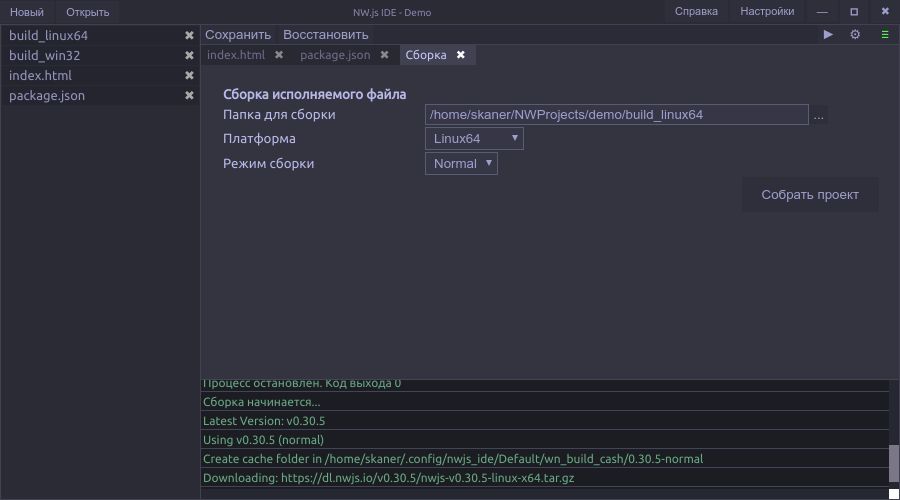
Task: Close the index.html editor tab
Action: tap(279, 55)
